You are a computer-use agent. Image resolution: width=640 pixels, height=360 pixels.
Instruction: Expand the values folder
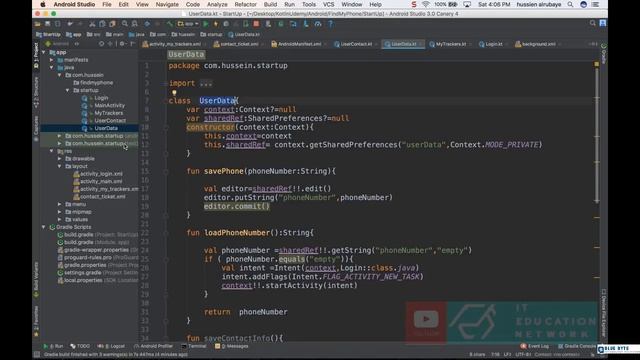60,220
